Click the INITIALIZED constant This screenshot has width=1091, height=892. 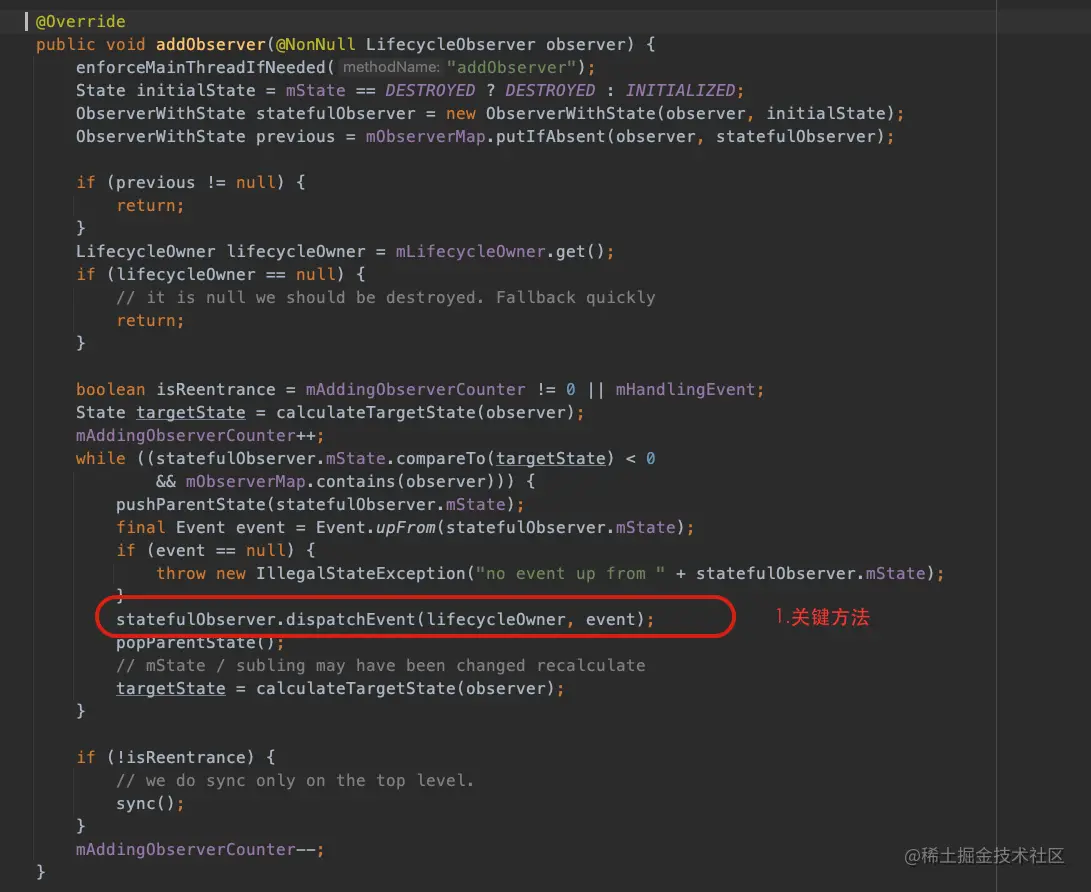coord(680,90)
